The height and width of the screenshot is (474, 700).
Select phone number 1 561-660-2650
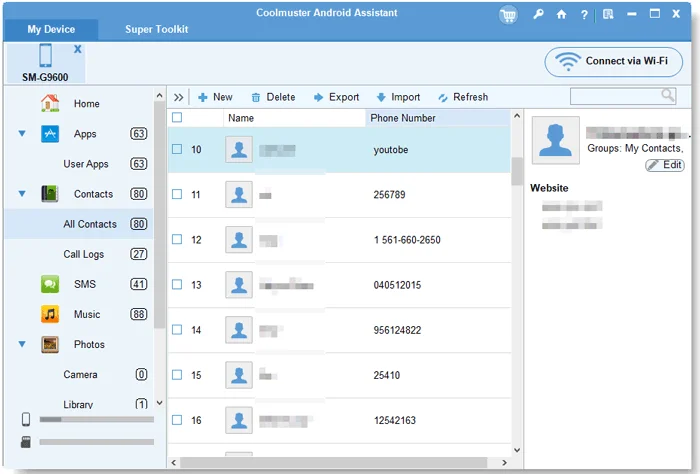(407, 240)
